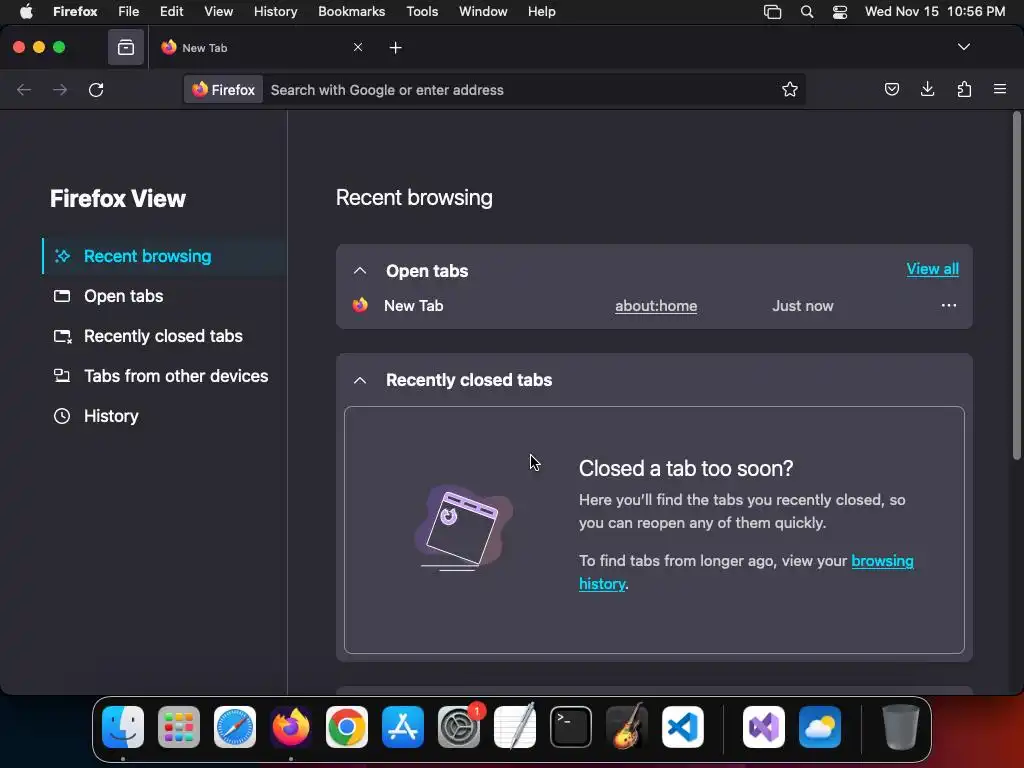Click the Firefox identity box in address bar

(224, 89)
